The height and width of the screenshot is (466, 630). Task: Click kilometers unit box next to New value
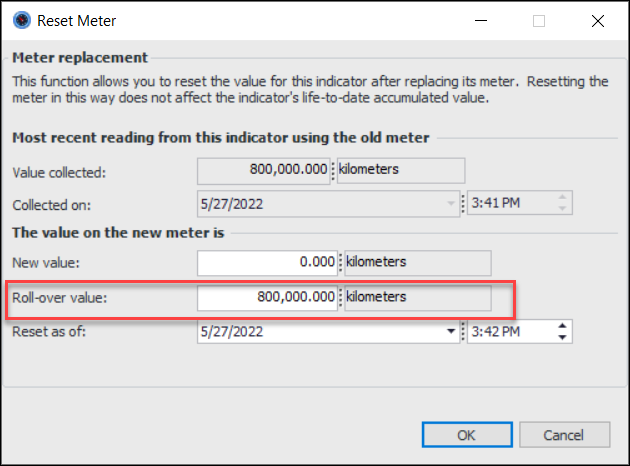tap(417, 263)
